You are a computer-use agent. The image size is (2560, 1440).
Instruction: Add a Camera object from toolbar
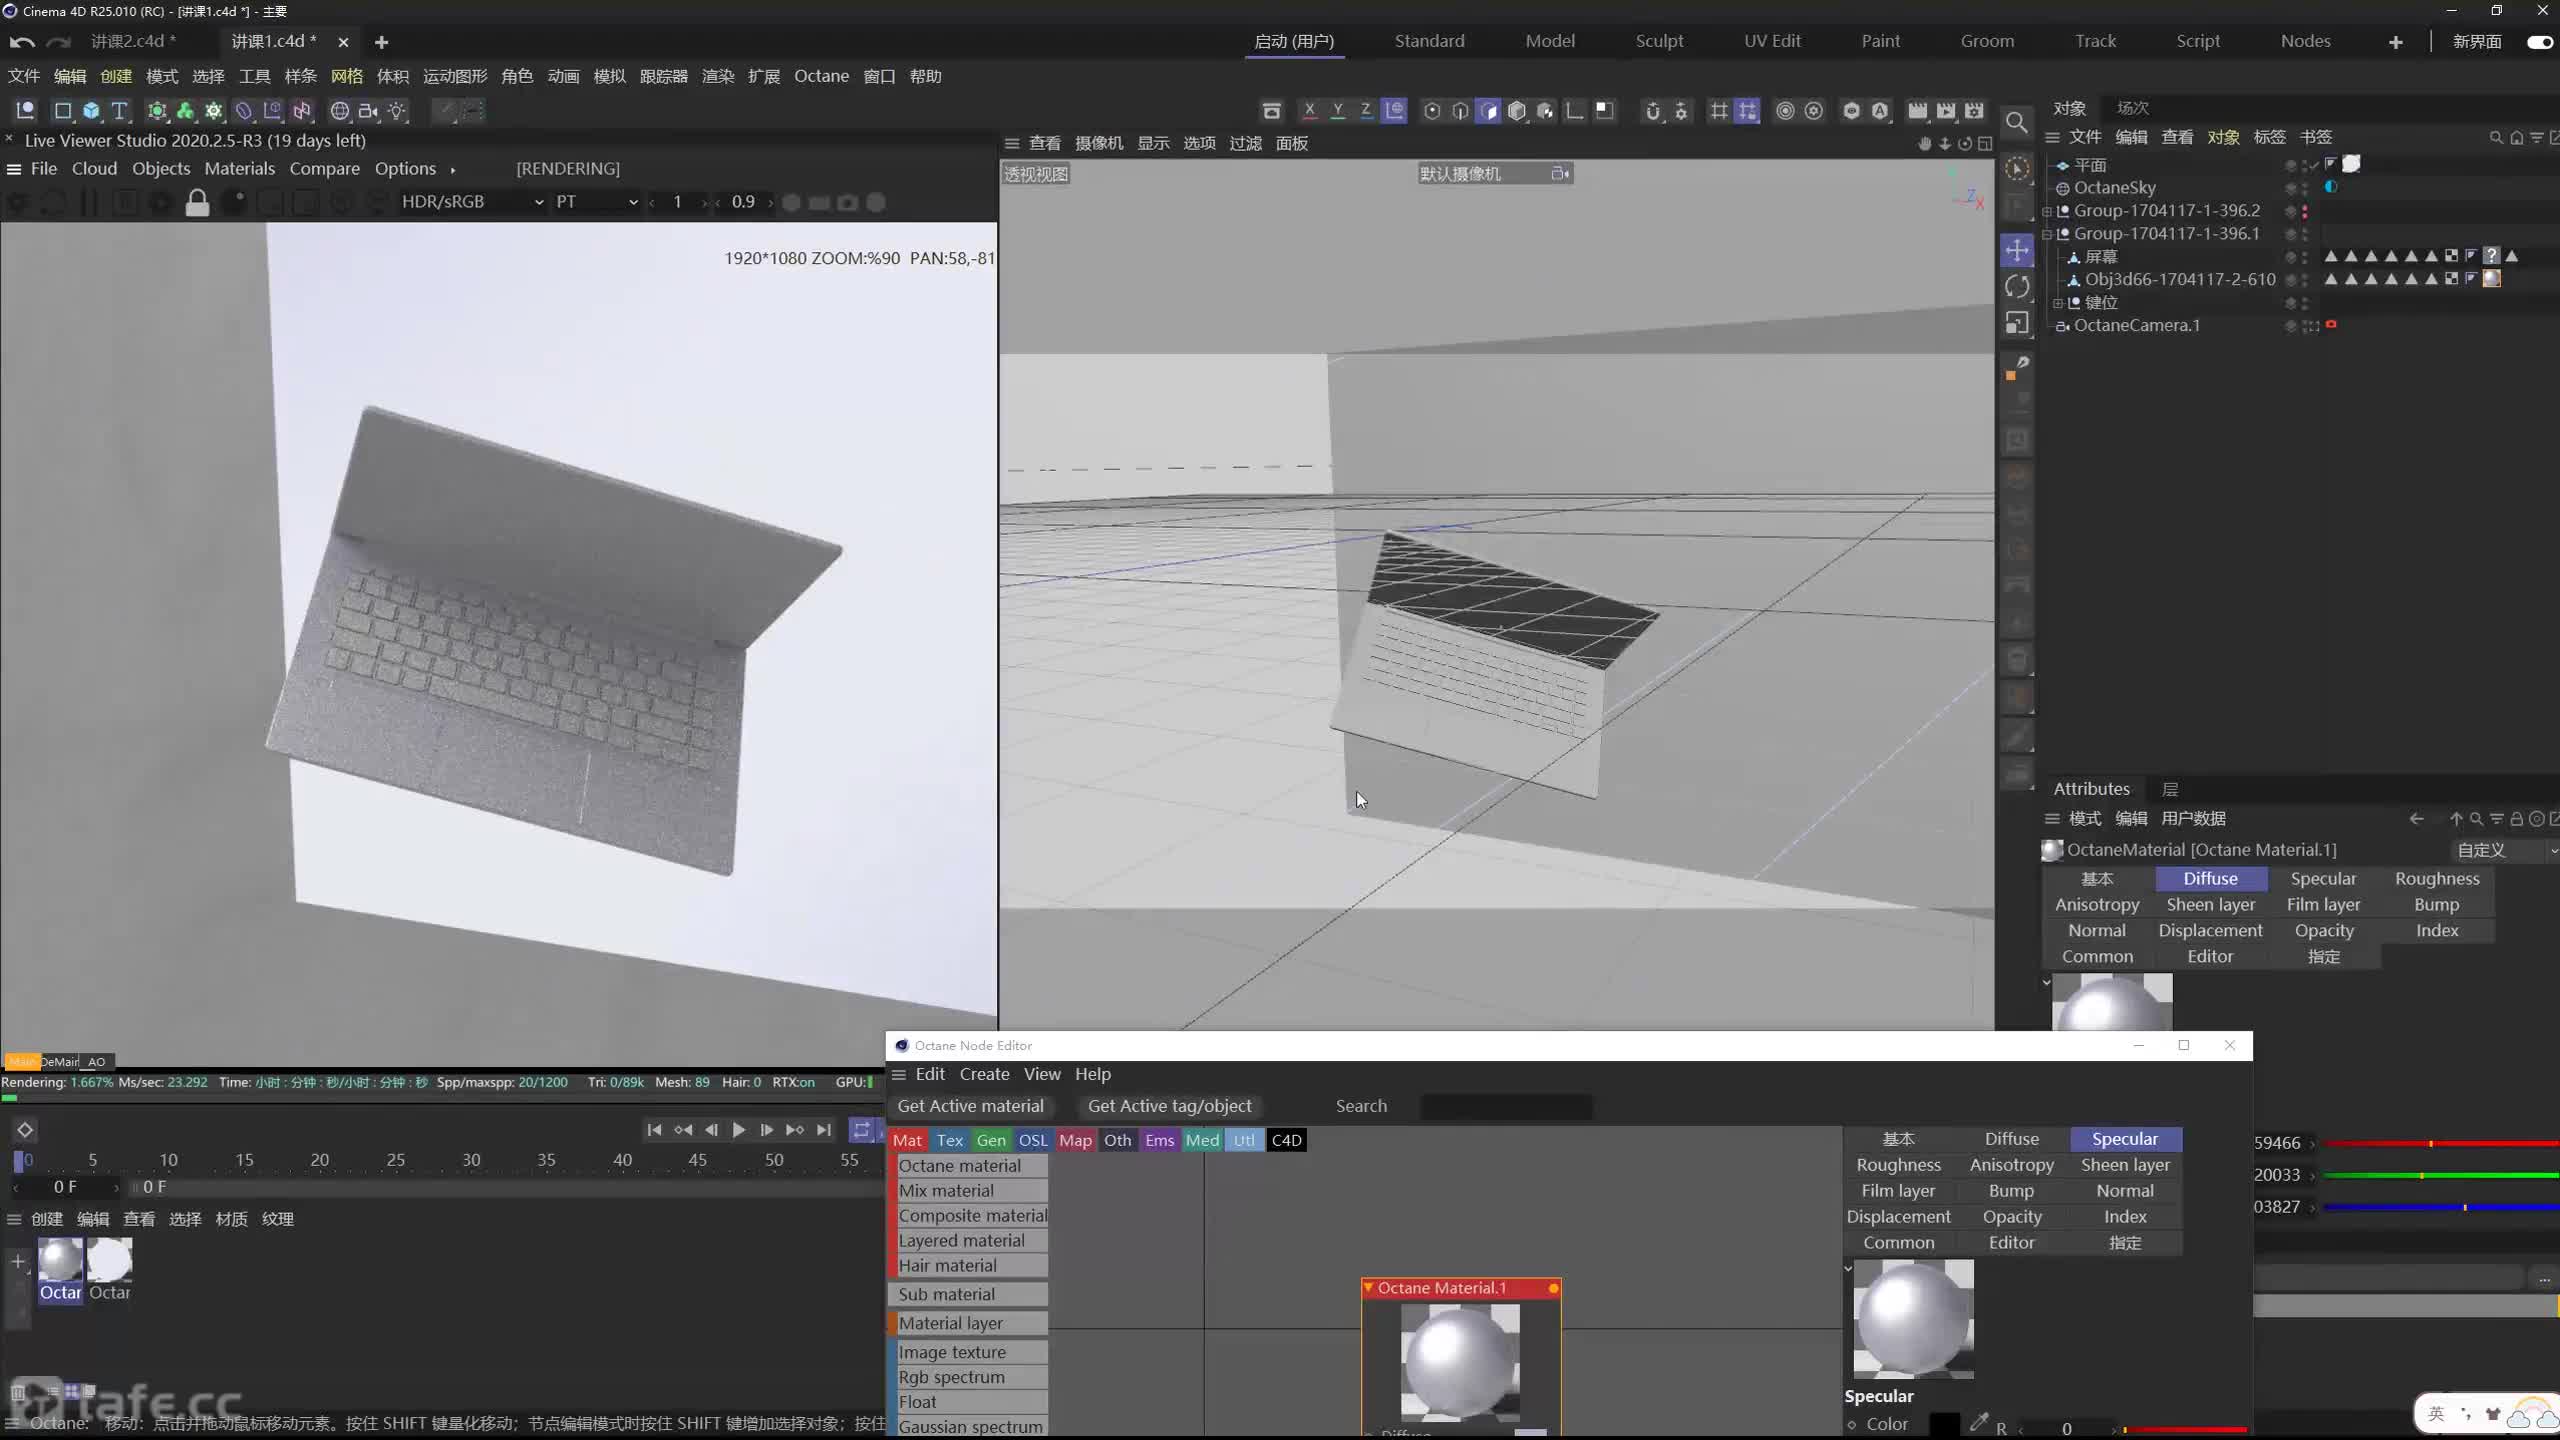coord(368,111)
